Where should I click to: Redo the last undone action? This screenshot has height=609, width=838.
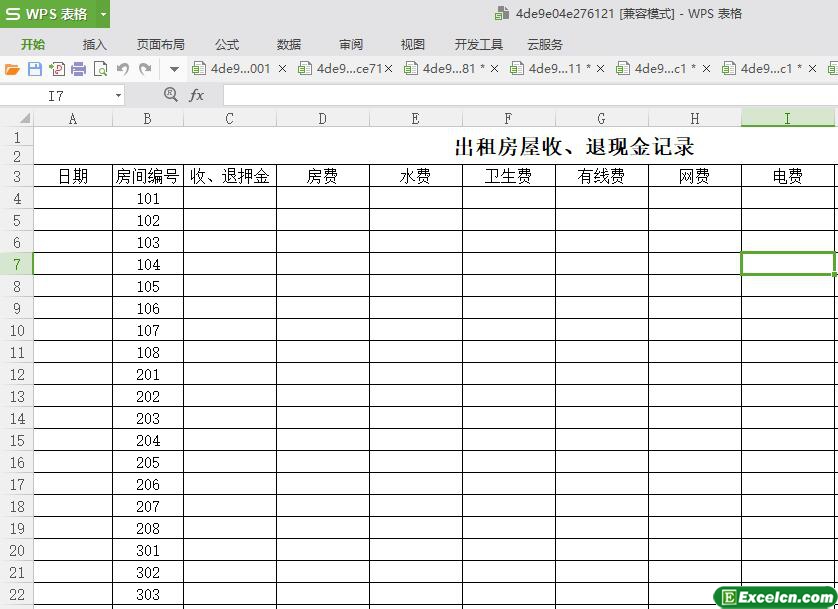(145, 69)
